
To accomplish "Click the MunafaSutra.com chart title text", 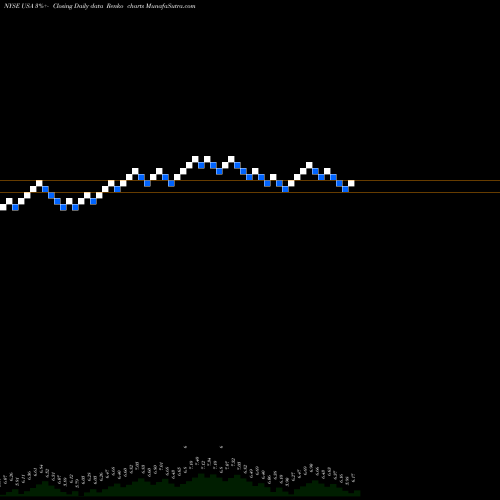I will [99, 6].
